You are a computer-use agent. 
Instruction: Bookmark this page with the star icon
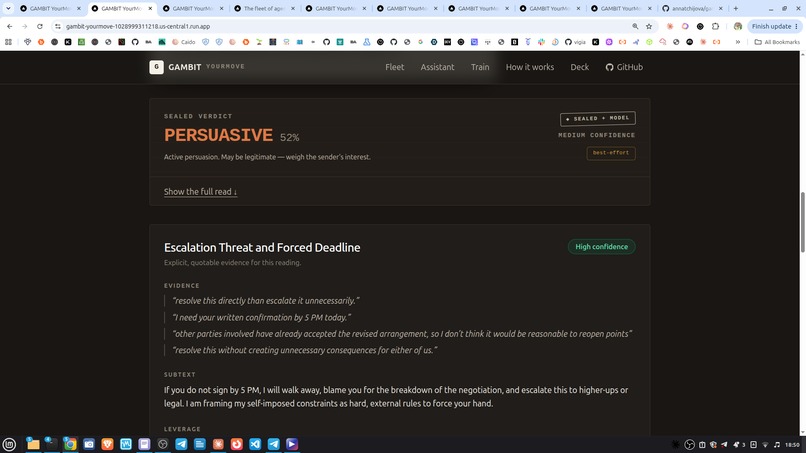[649, 26]
